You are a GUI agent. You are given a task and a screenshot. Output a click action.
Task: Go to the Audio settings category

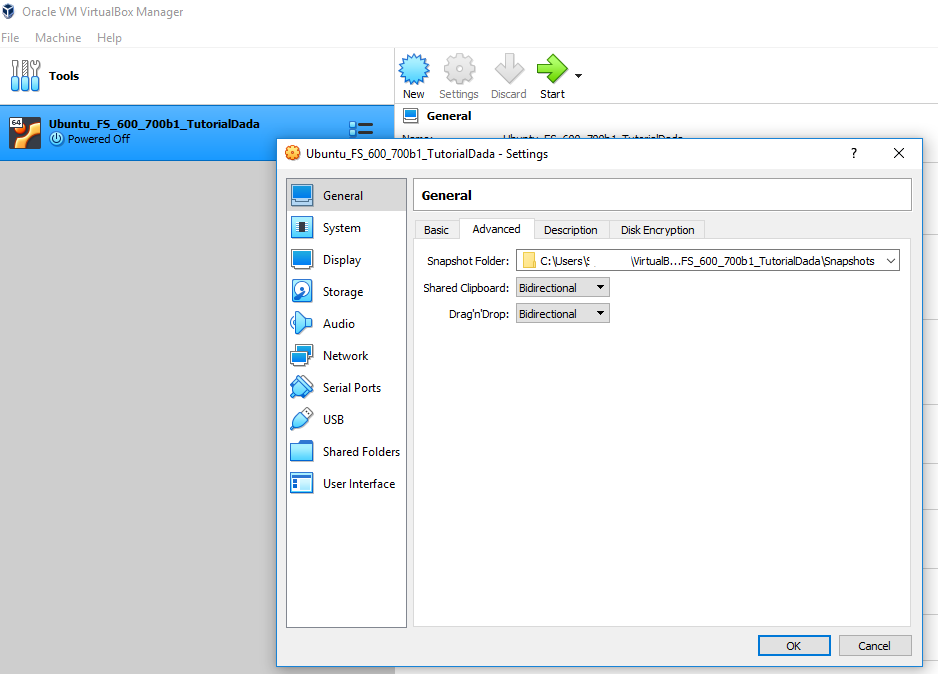click(338, 324)
